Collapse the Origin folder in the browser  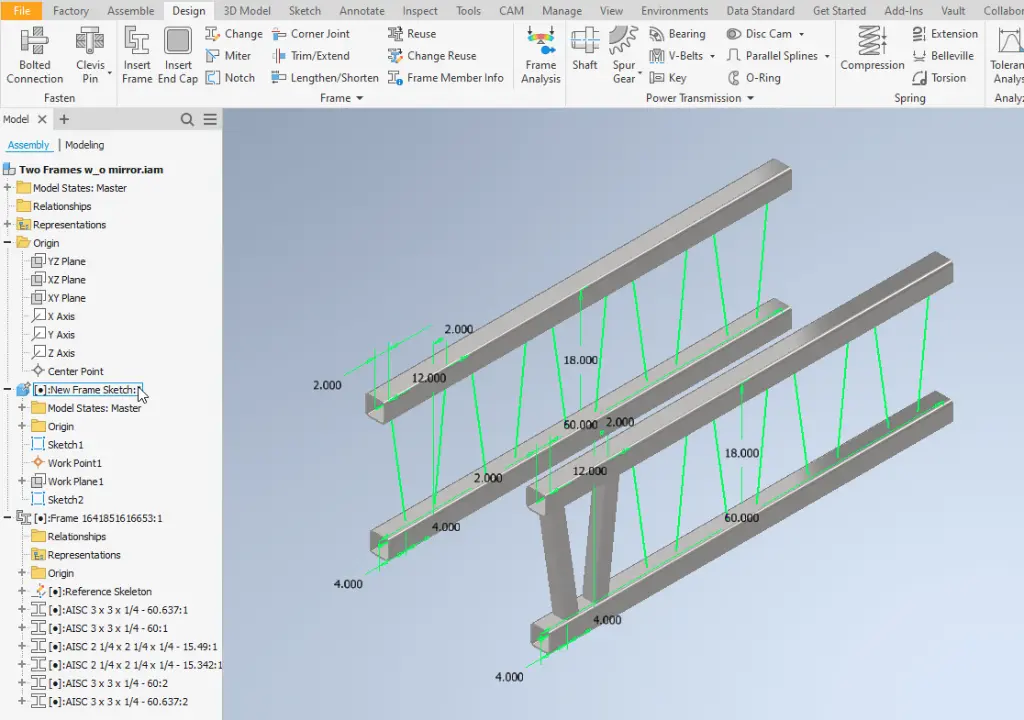[x=8, y=242]
